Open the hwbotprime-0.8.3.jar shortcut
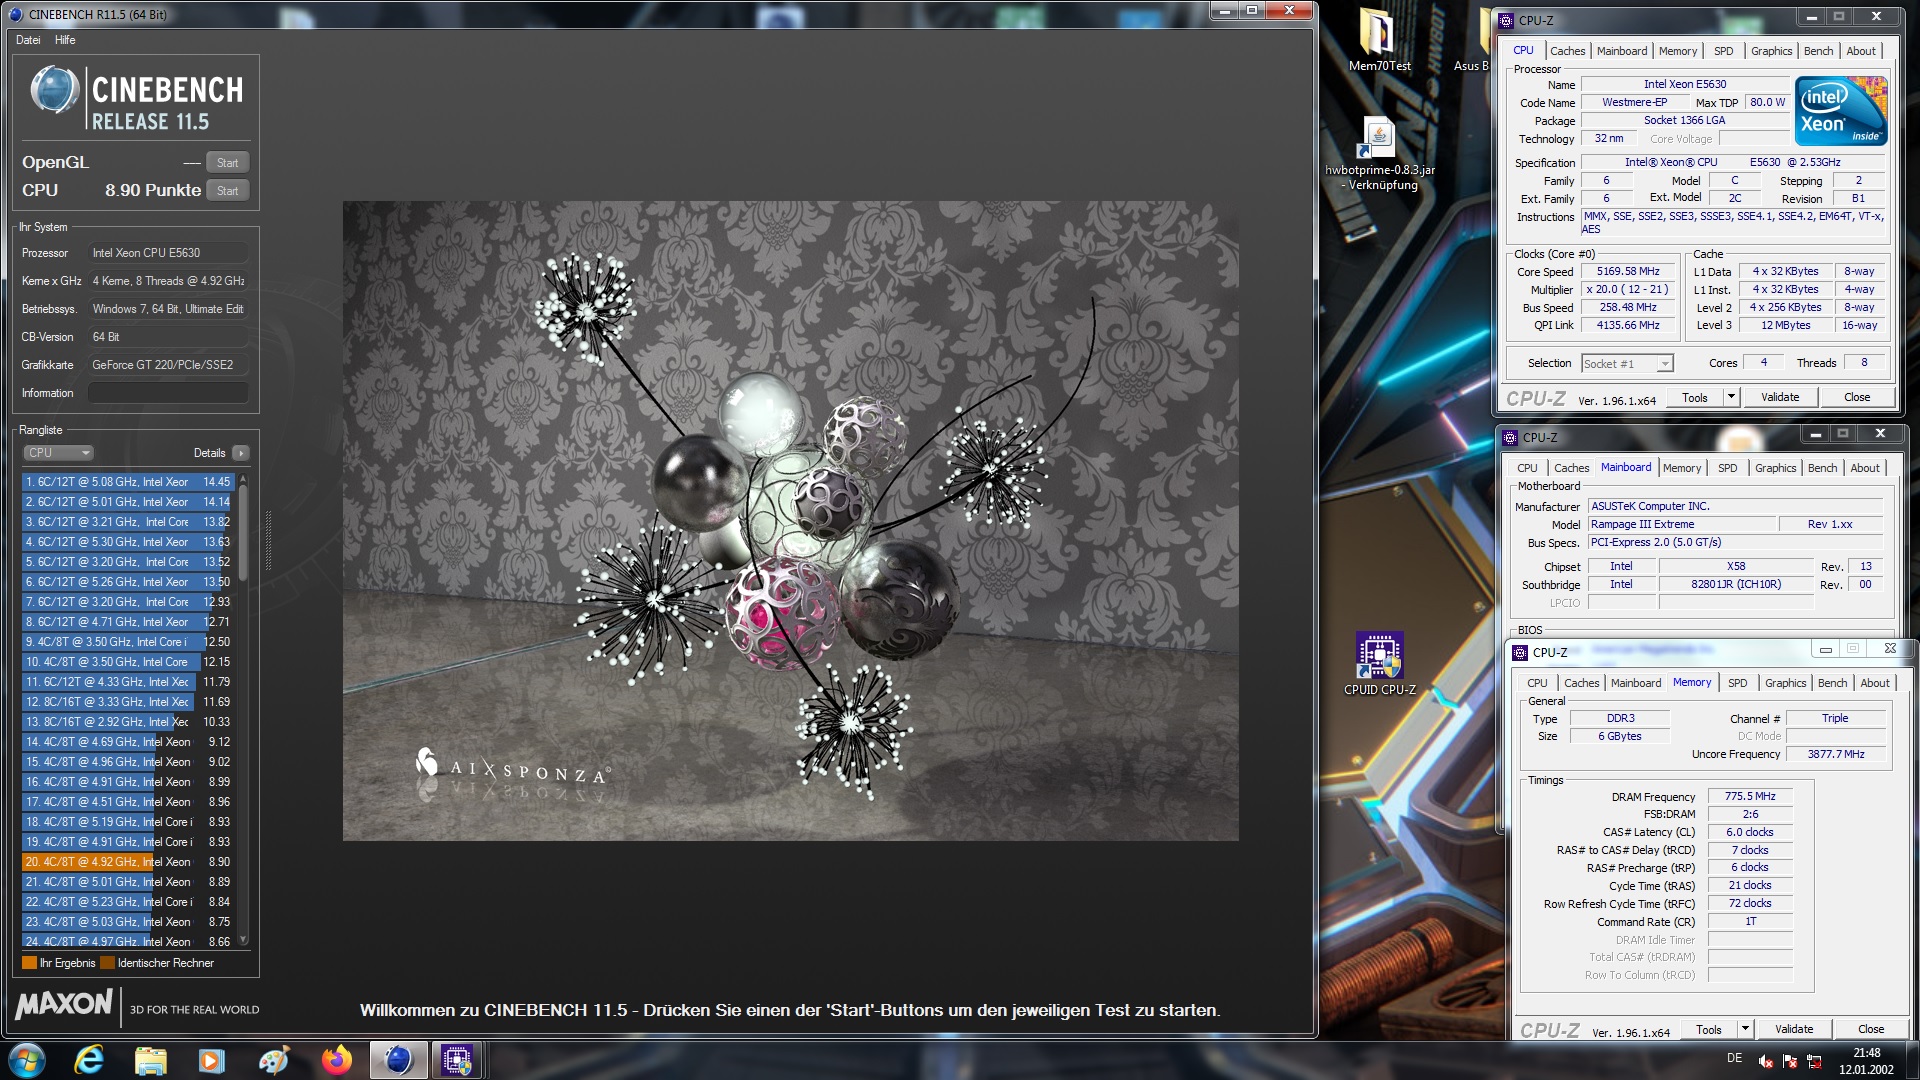Viewport: 1920px width, 1080px height. 1380,155
